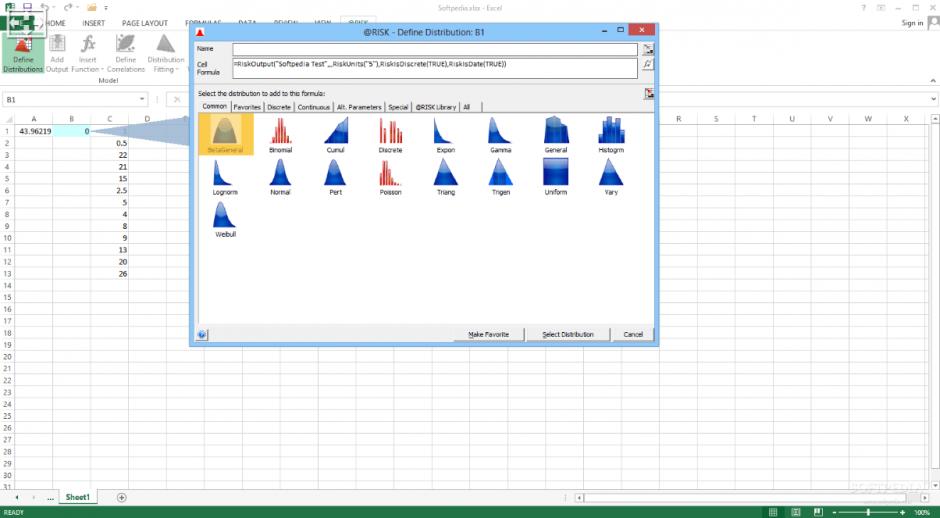Viewport: 940px width, 518px height.
Task: Select cell C3 containing 22
Action: (x=110, y=155)
